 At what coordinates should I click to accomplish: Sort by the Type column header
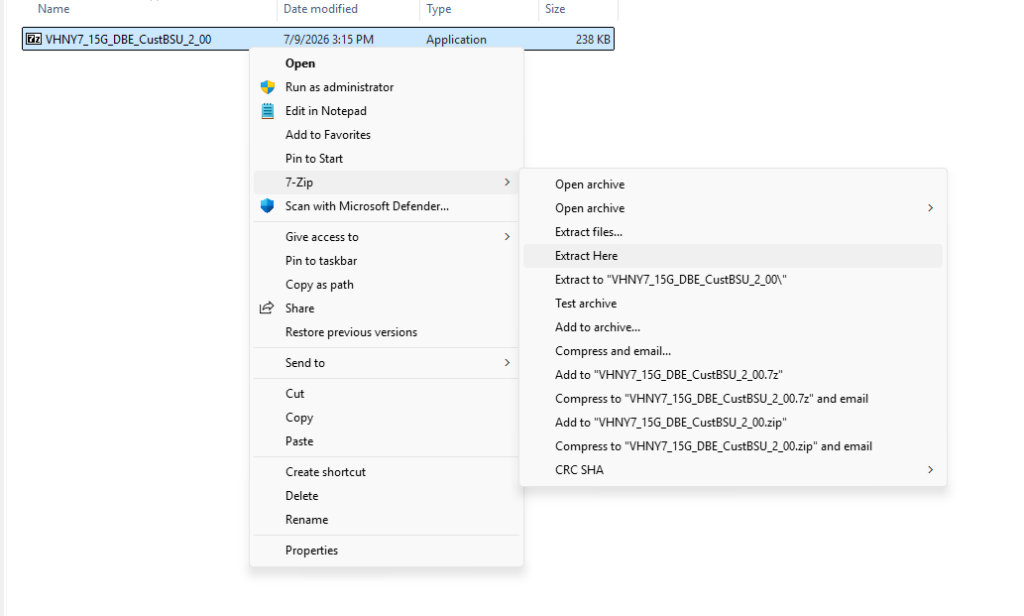tap(439, 9)
